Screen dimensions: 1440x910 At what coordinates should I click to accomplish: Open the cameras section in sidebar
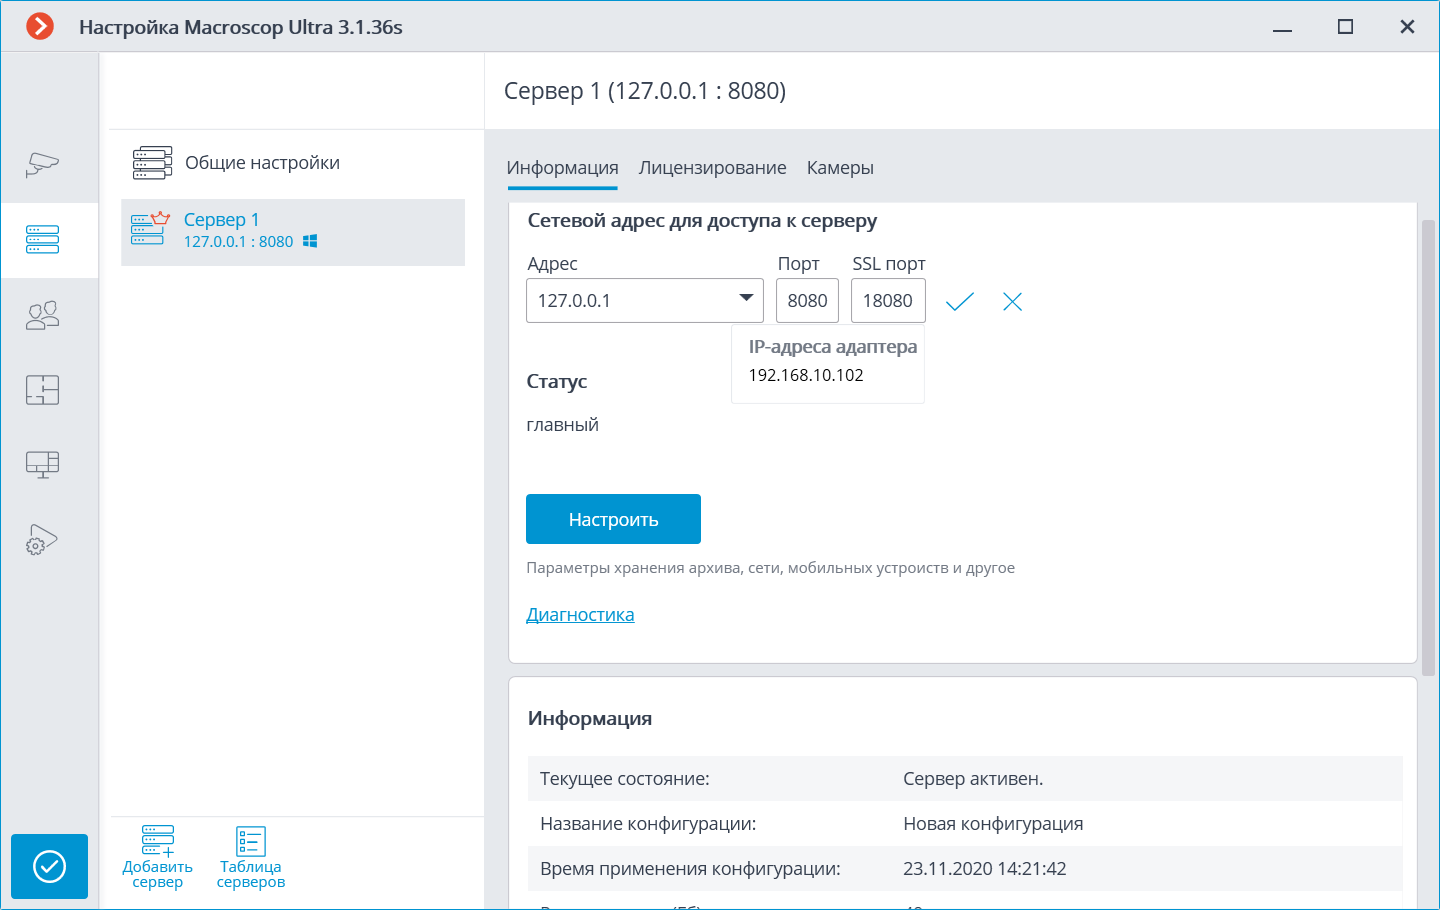(43, 164)
